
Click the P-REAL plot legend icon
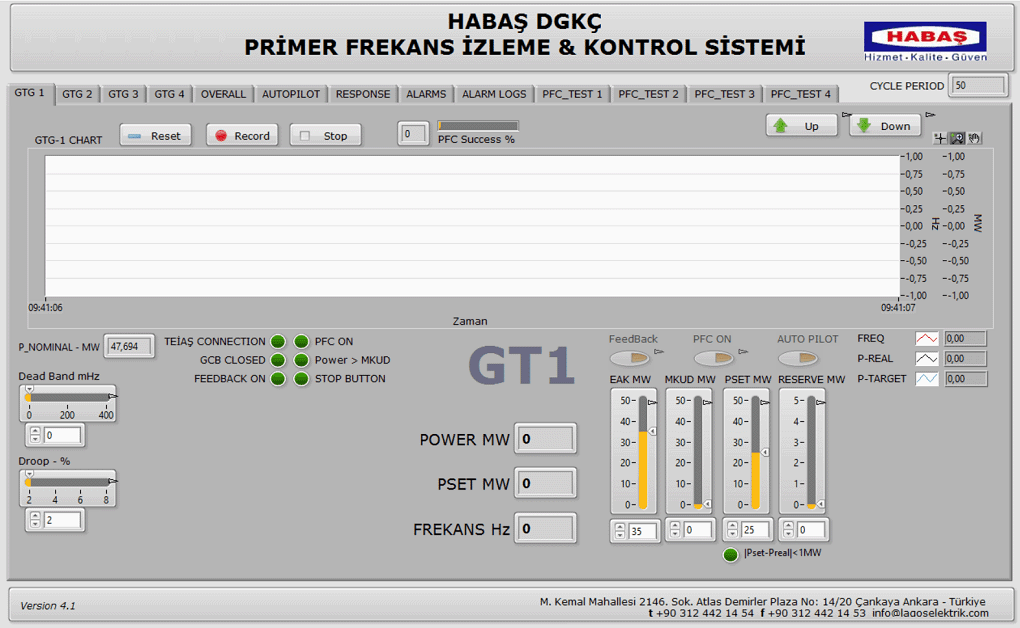tap(926, 359)
